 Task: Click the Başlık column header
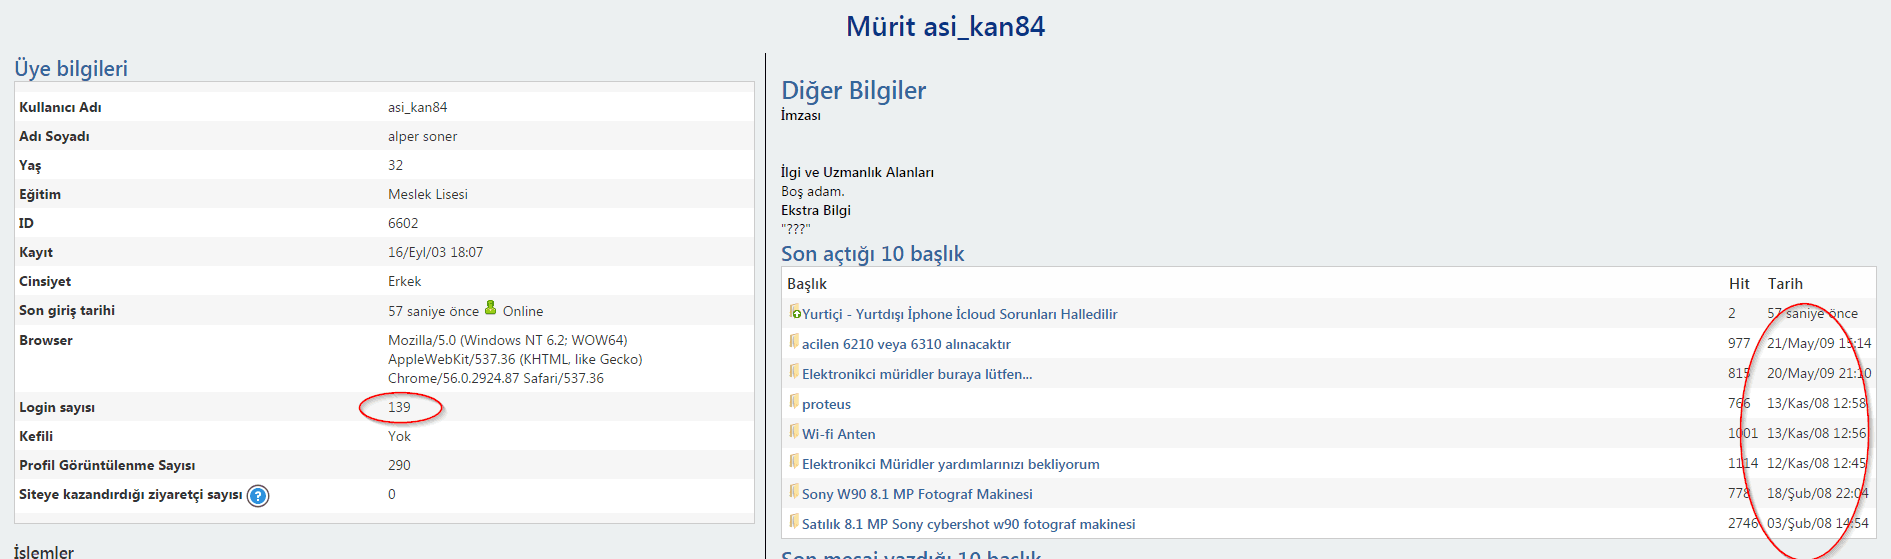(807, 284)
